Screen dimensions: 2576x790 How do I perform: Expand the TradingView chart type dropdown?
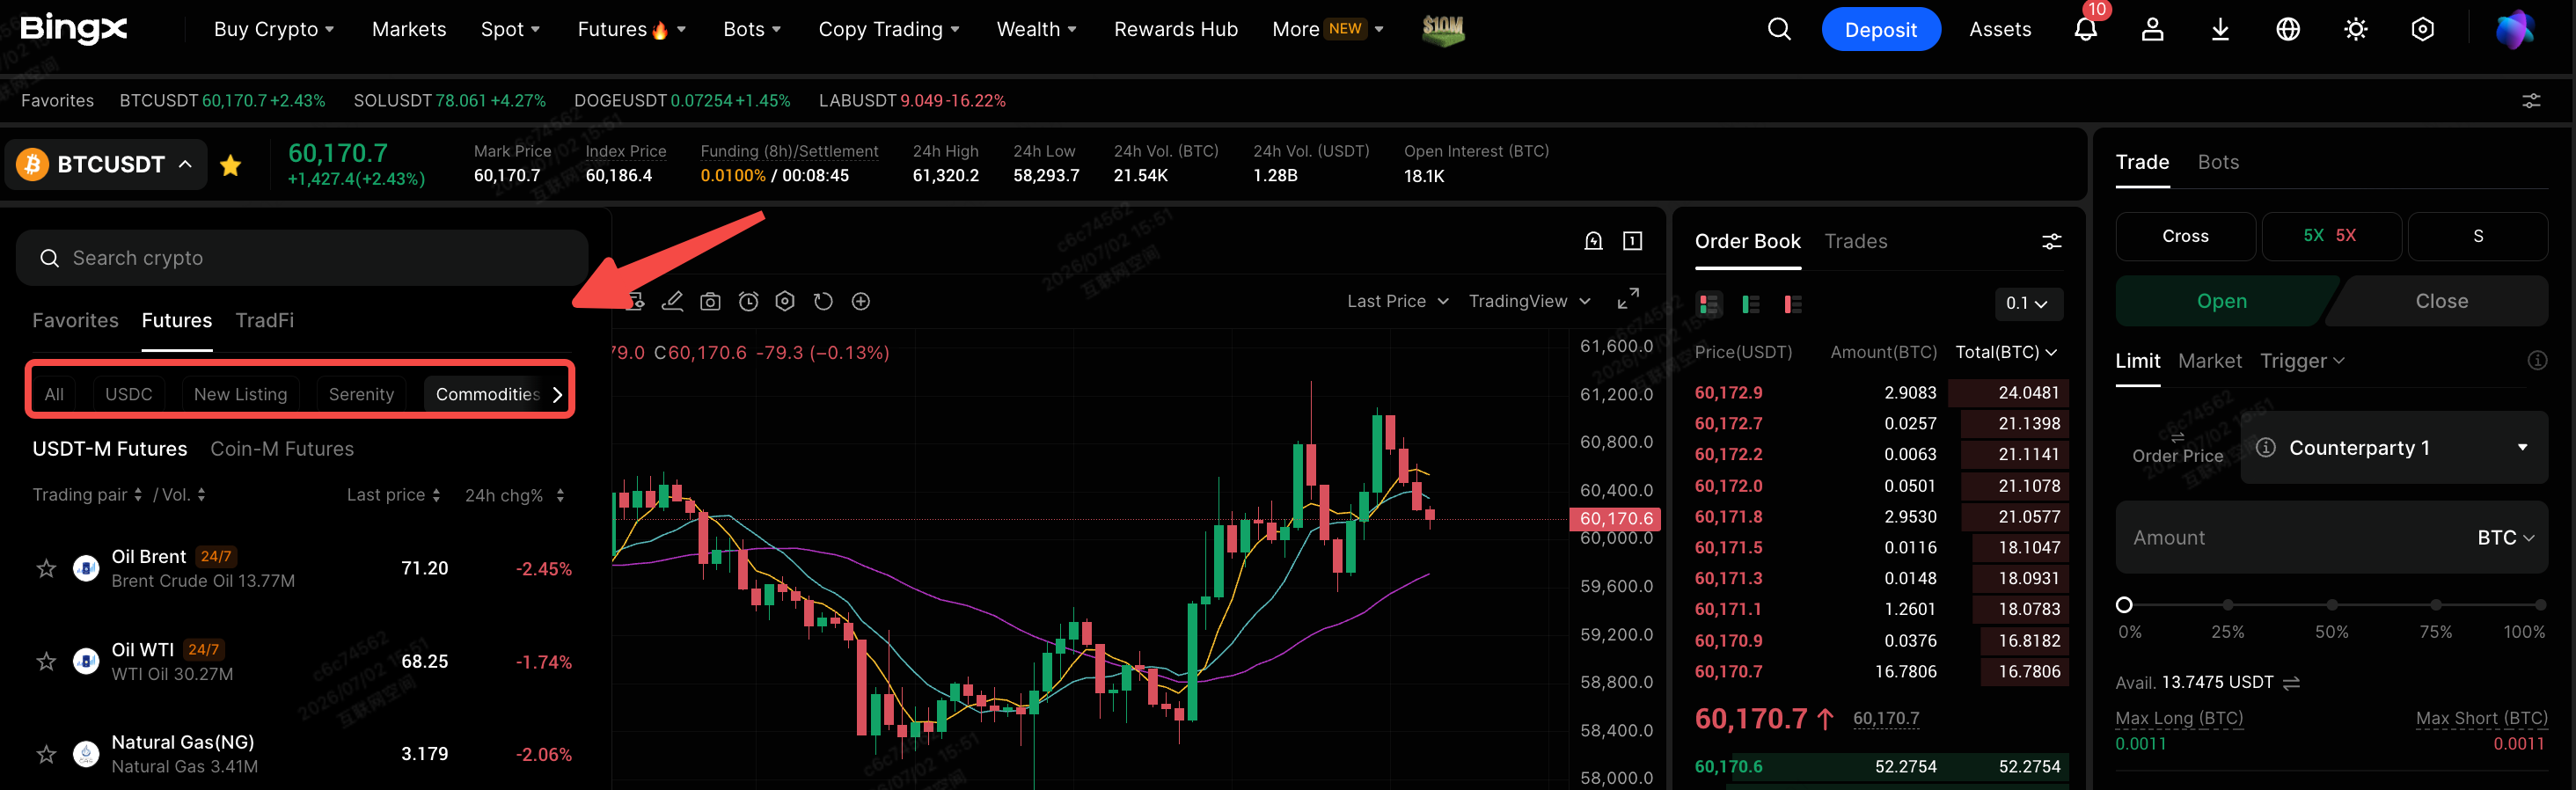1529,301
